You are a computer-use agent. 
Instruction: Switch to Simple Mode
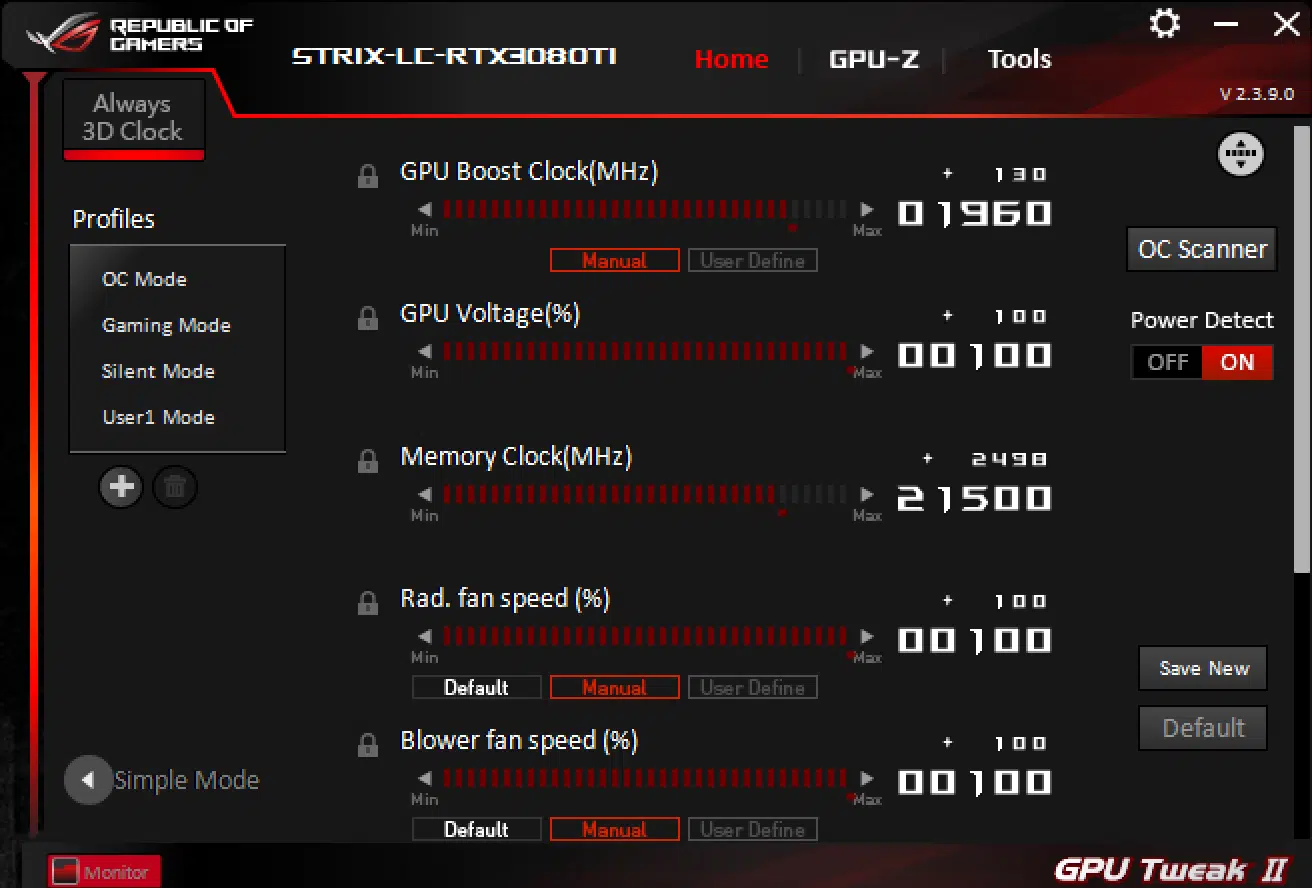187,780
